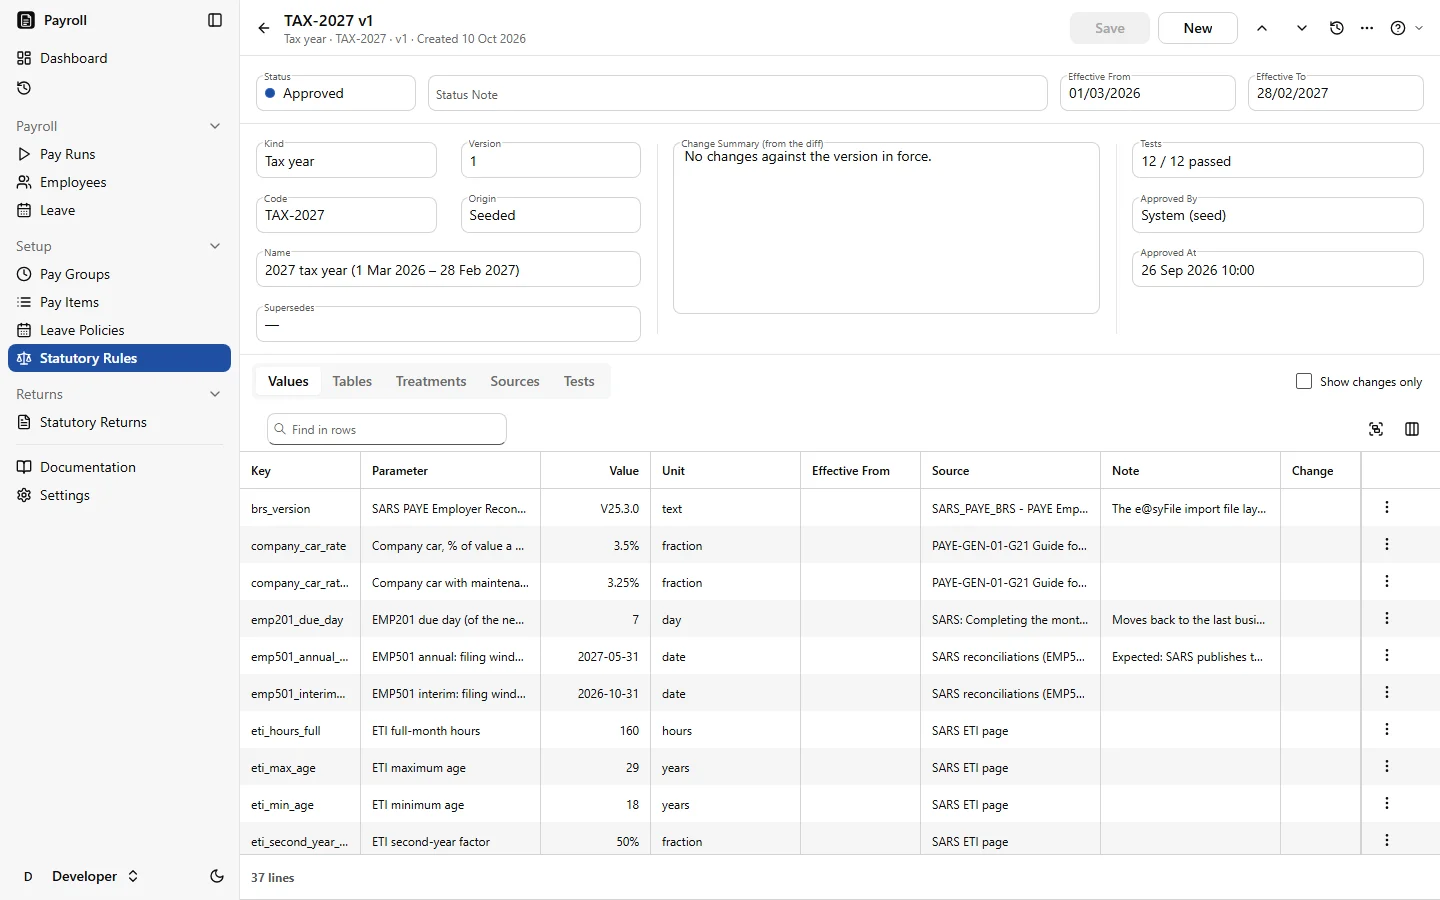This screenshot has width=1440, height=900.
Task: Click the focus/scan icon above the table
Action: point(1376,429)
